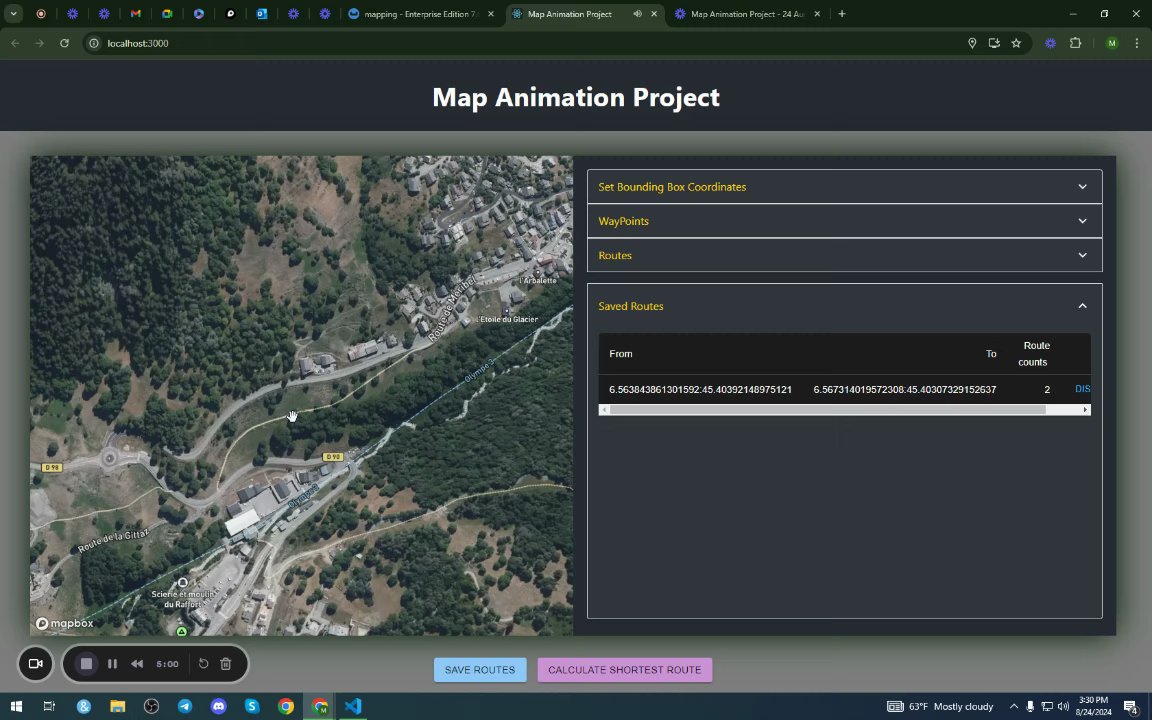Click the saved routes table horizontal scrollbar
1152x720 pixels.
[827, 410]
